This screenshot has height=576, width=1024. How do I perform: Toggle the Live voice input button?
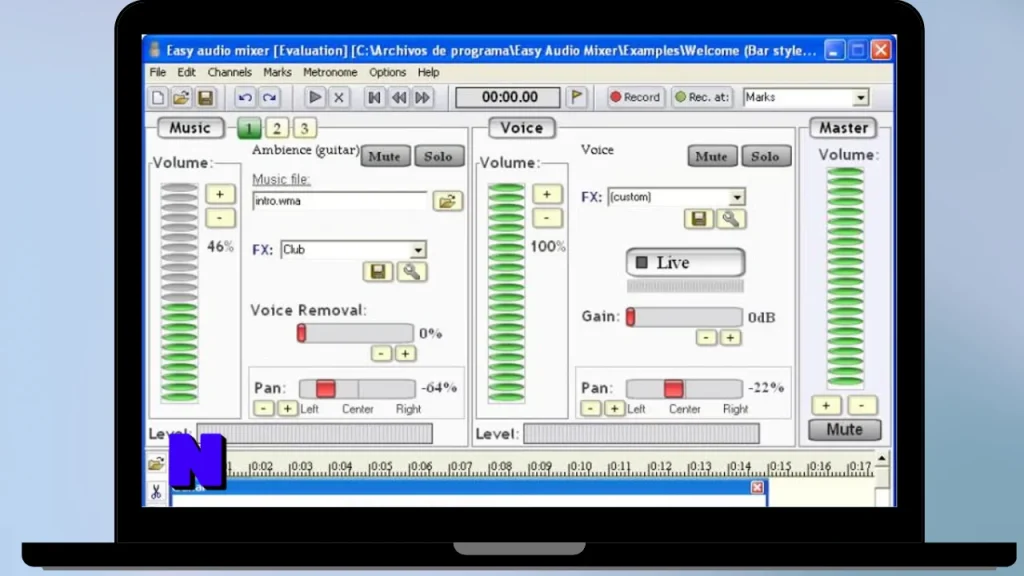click(x=685, y=263)
